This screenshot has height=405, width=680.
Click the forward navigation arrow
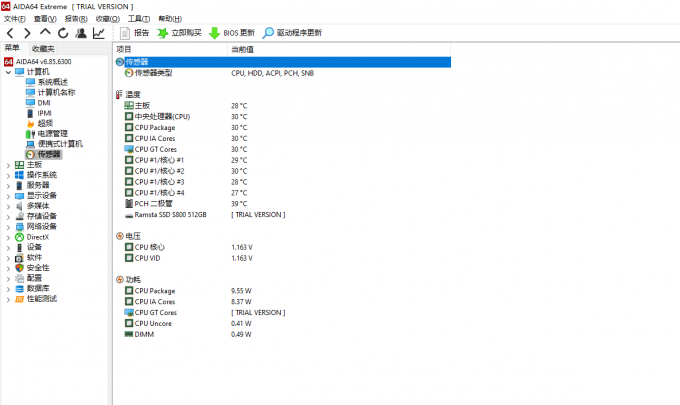pyautogui.click(x=28, y=33)
